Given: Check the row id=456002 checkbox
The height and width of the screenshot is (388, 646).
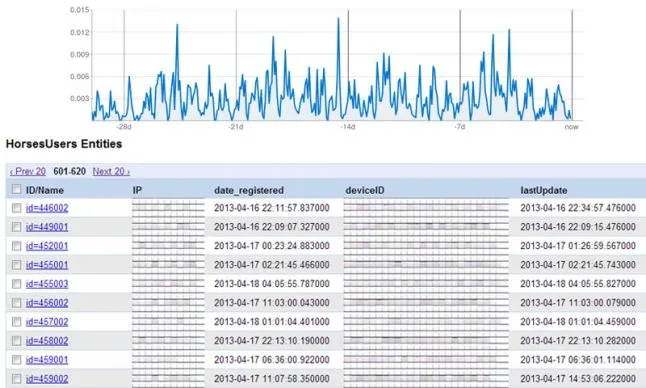Looking at the screenshot, I should pyautogui.click(x=16, y=303).
